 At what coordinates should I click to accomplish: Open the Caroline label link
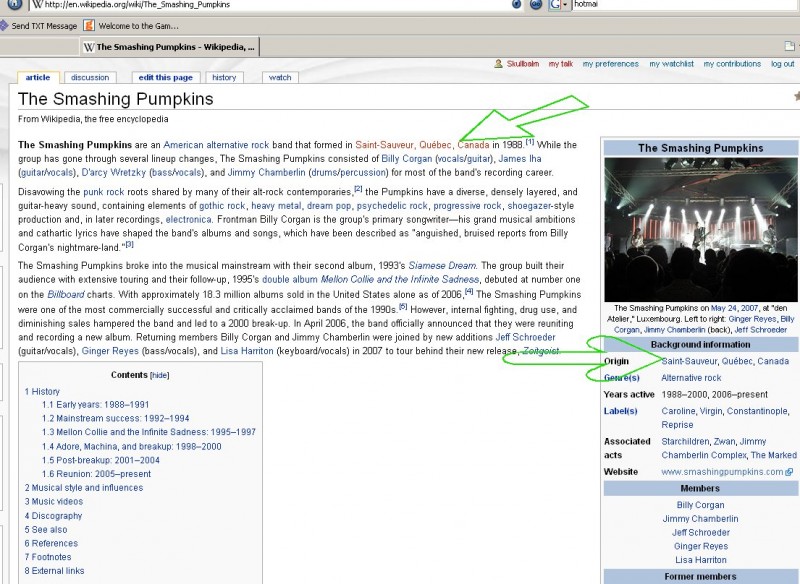(678, 411)
